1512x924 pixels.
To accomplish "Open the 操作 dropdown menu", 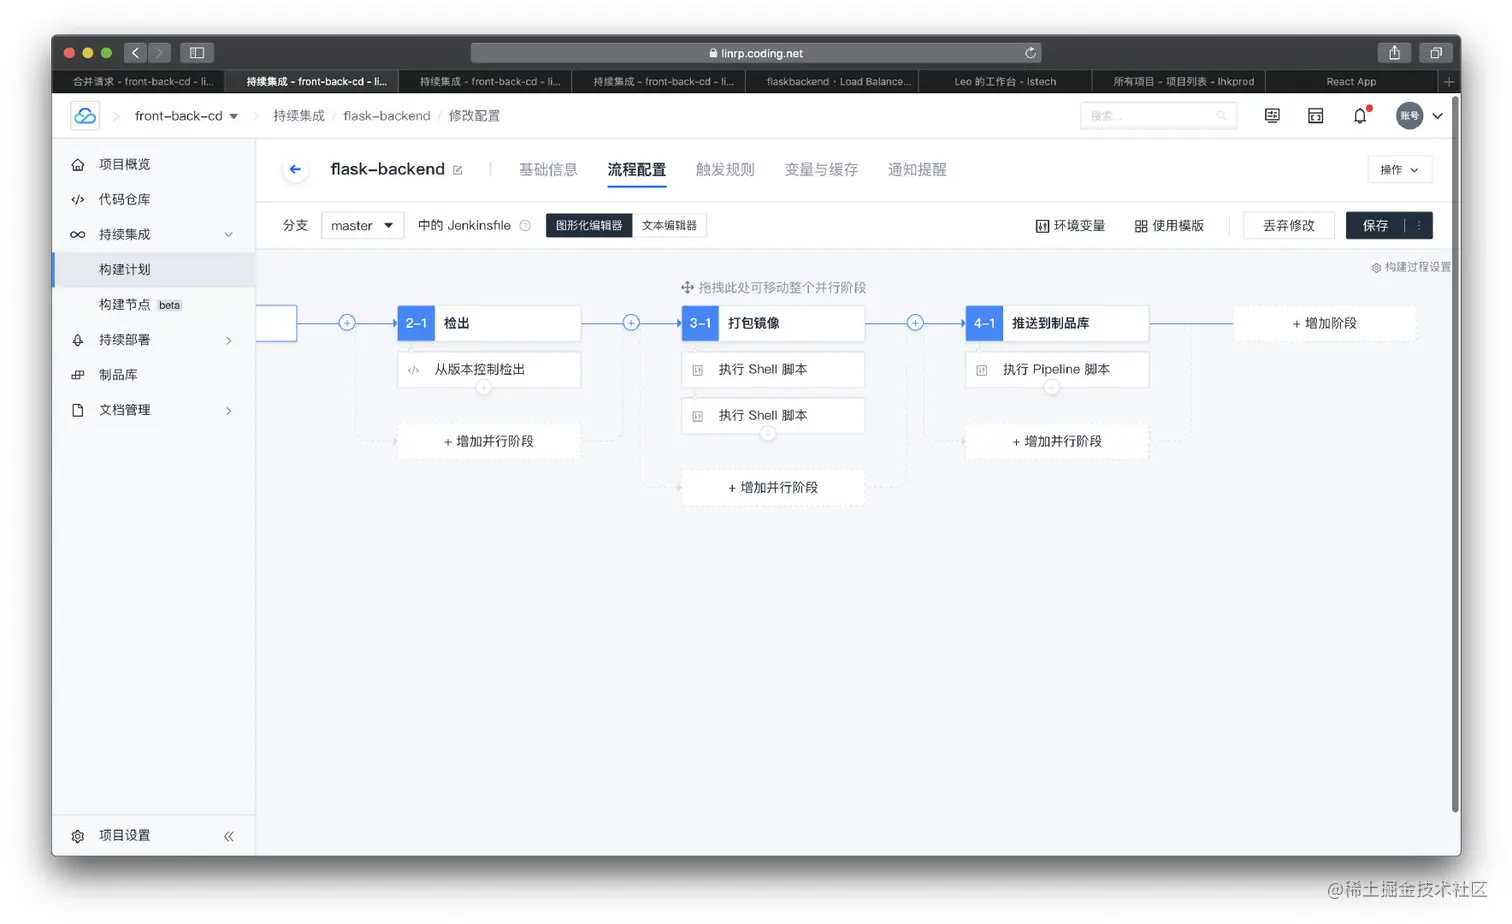I will 1399,170.
